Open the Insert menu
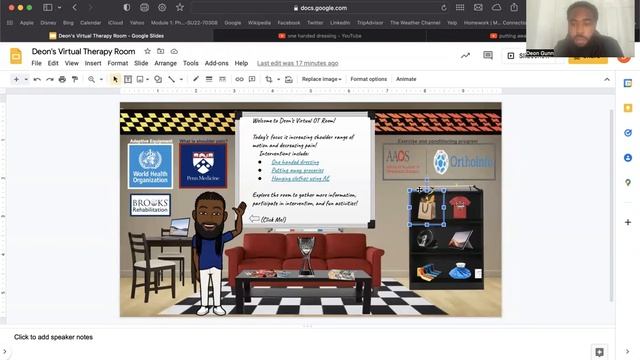640x360 pixels. coord(93,63)
